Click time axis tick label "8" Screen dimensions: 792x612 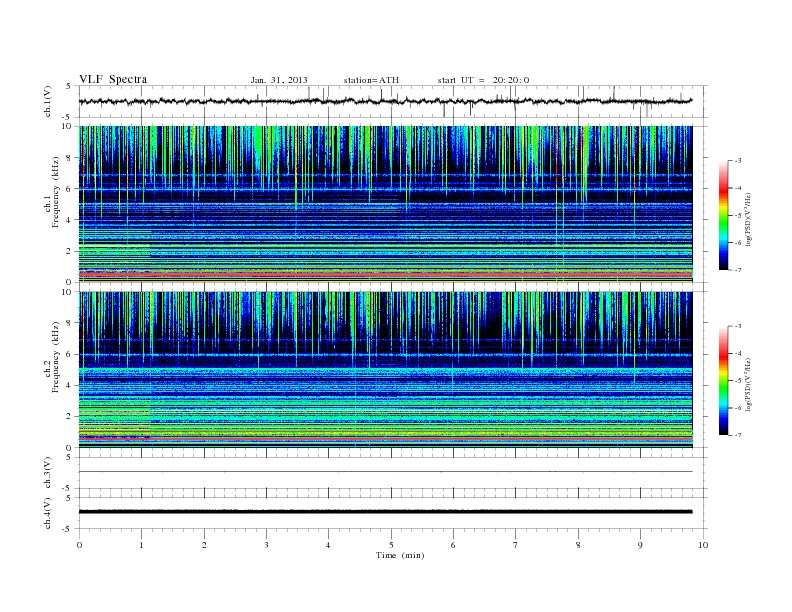coord(578,545)
